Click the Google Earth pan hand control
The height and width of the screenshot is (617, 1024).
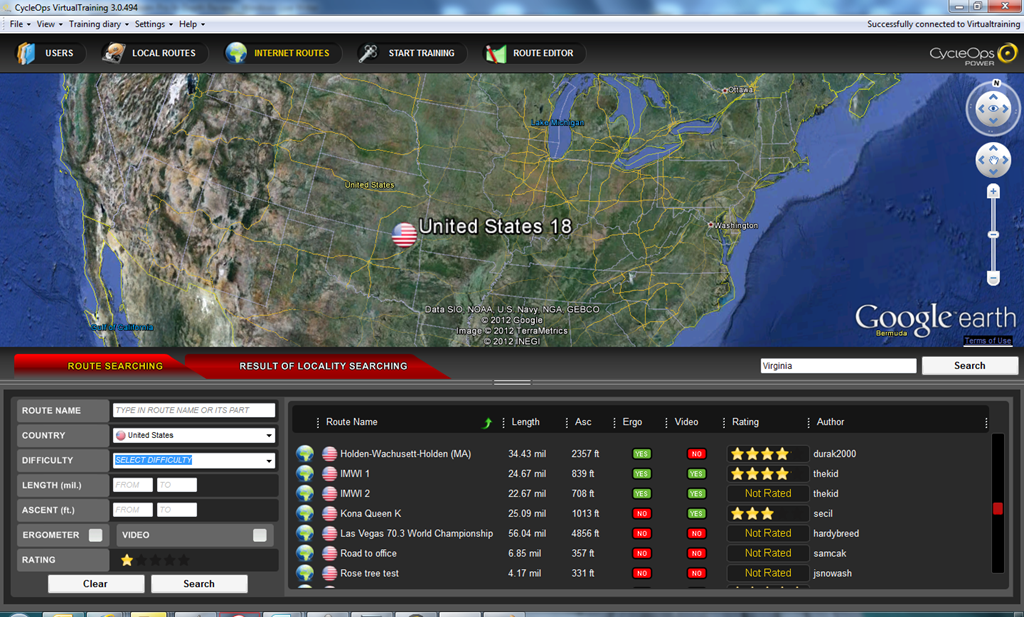point(993,160)
